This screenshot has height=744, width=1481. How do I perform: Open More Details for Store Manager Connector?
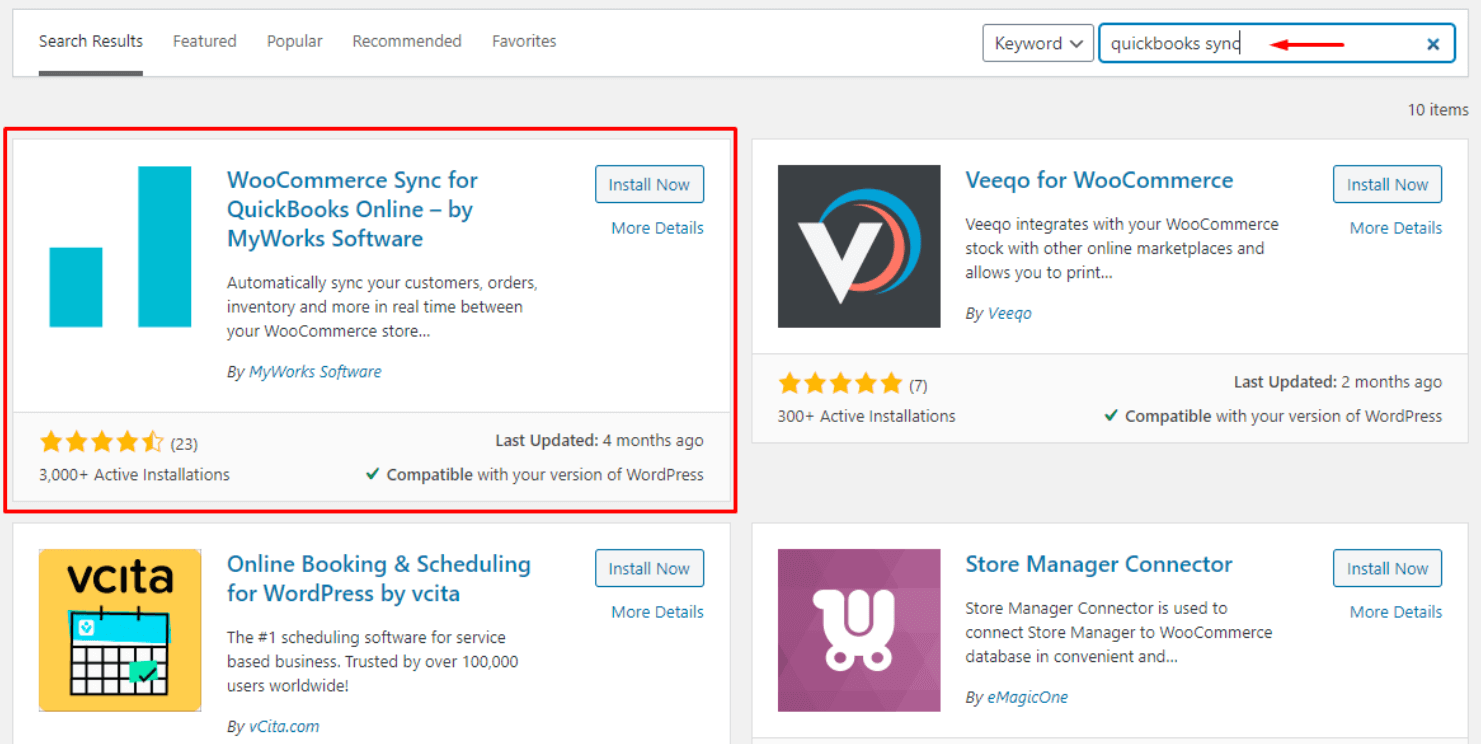click(x=1396, y=612)
